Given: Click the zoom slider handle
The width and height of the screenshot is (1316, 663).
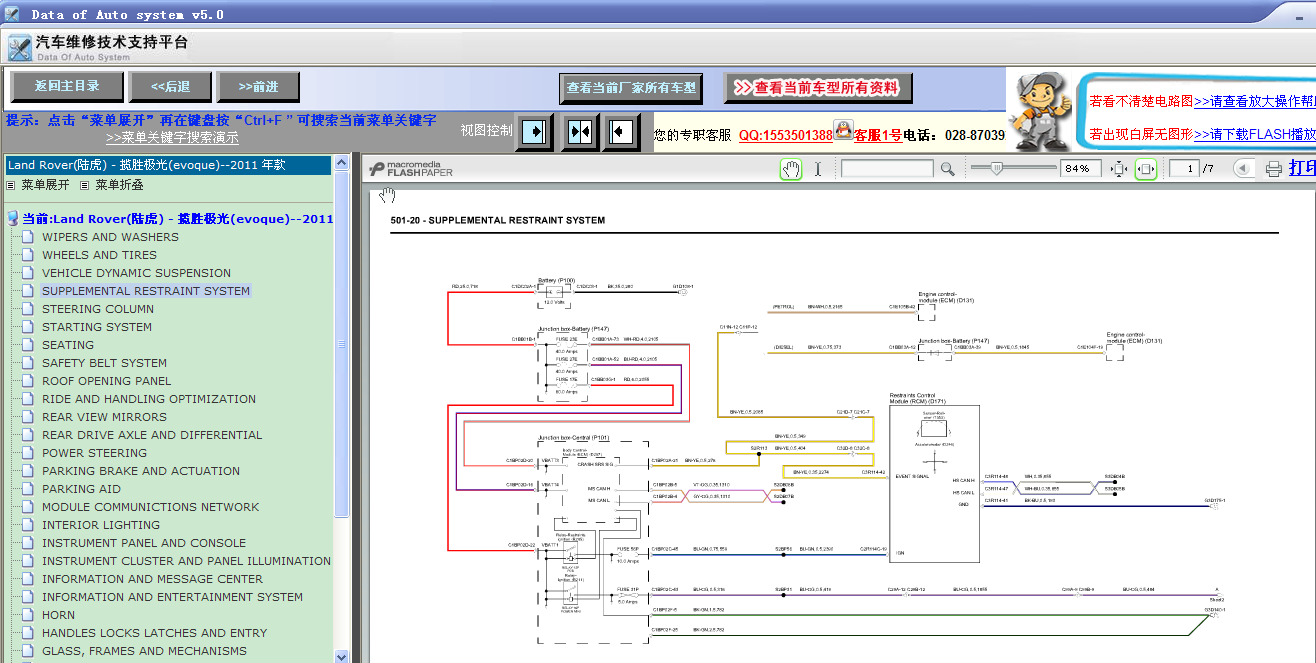Looking at the screenshot, I should [996, 168].
